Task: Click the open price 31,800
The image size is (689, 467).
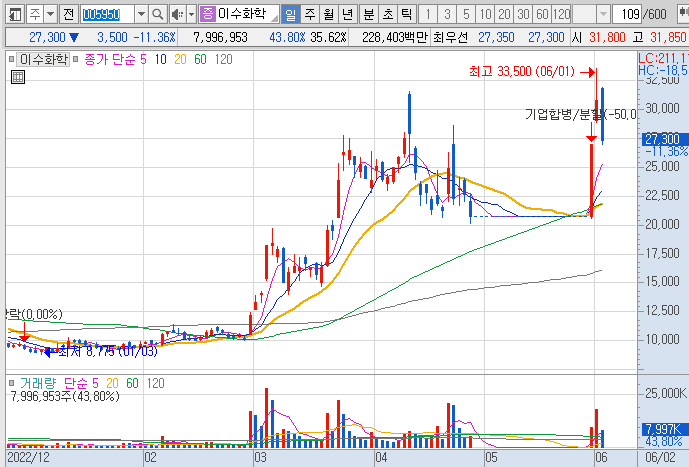Action: pyautogui.click(x=607, y=37)
